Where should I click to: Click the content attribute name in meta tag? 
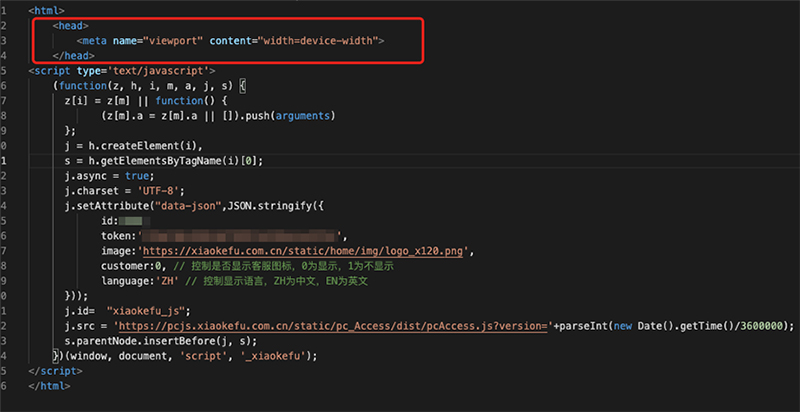tap(230, 40)
